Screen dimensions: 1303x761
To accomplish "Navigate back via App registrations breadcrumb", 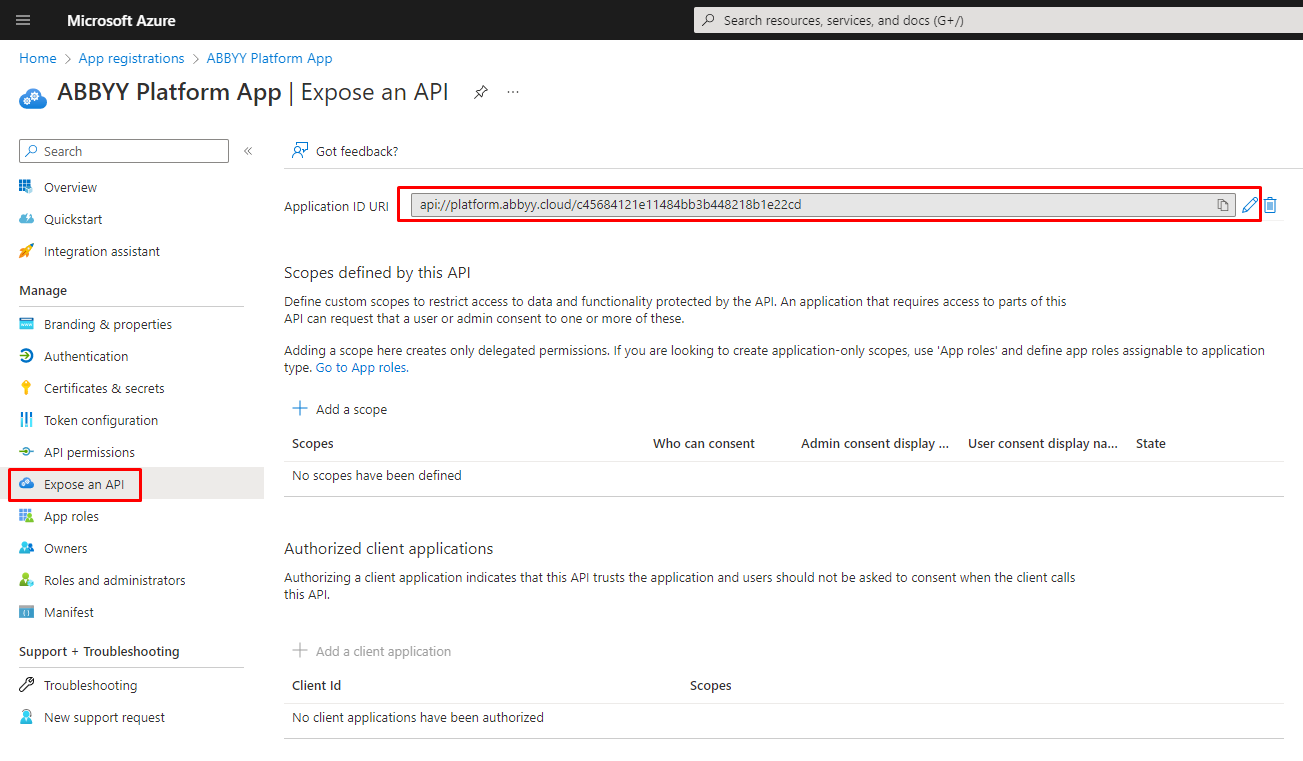I will point(131,58).
